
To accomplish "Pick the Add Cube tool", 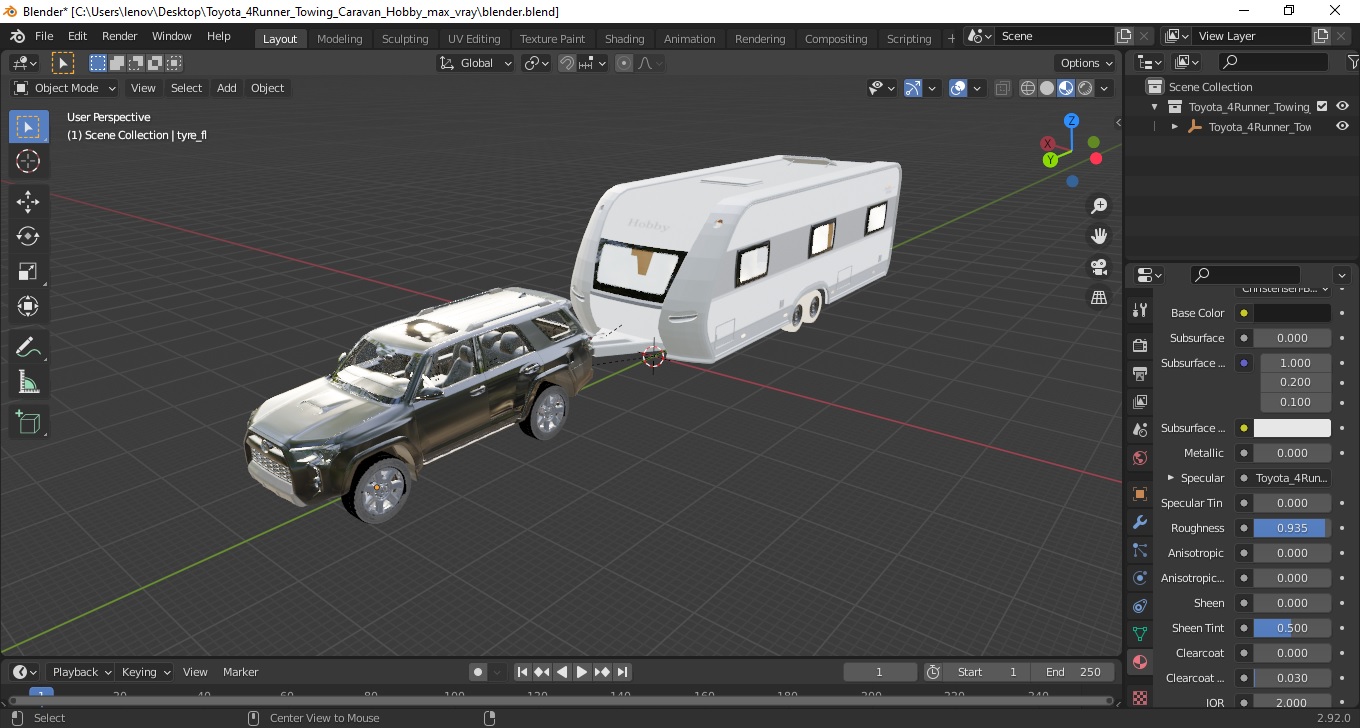I will pos(28,422).
